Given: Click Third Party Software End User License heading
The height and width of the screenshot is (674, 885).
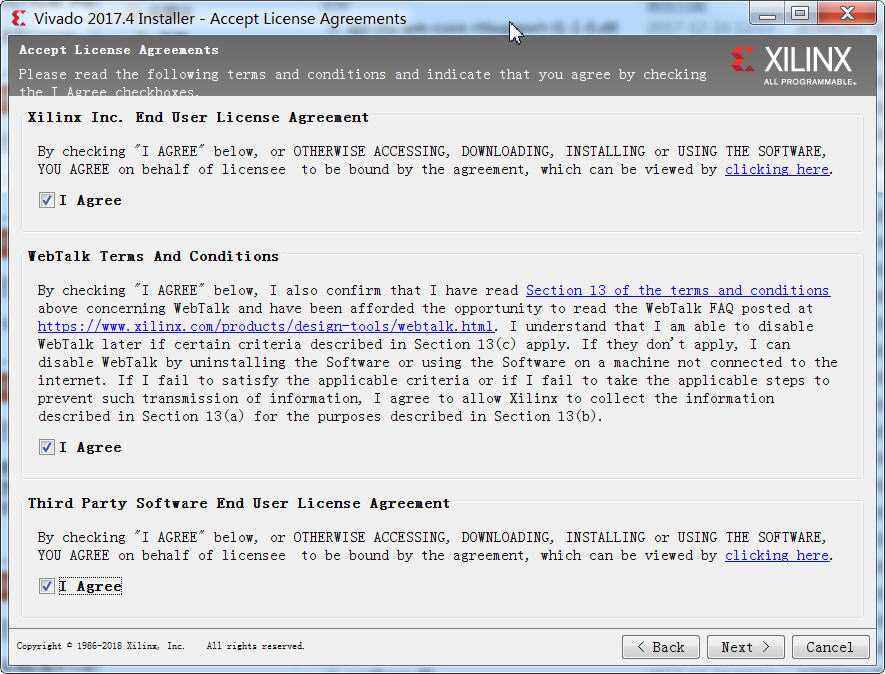Looking at the screenshot, I should (239, 503).
